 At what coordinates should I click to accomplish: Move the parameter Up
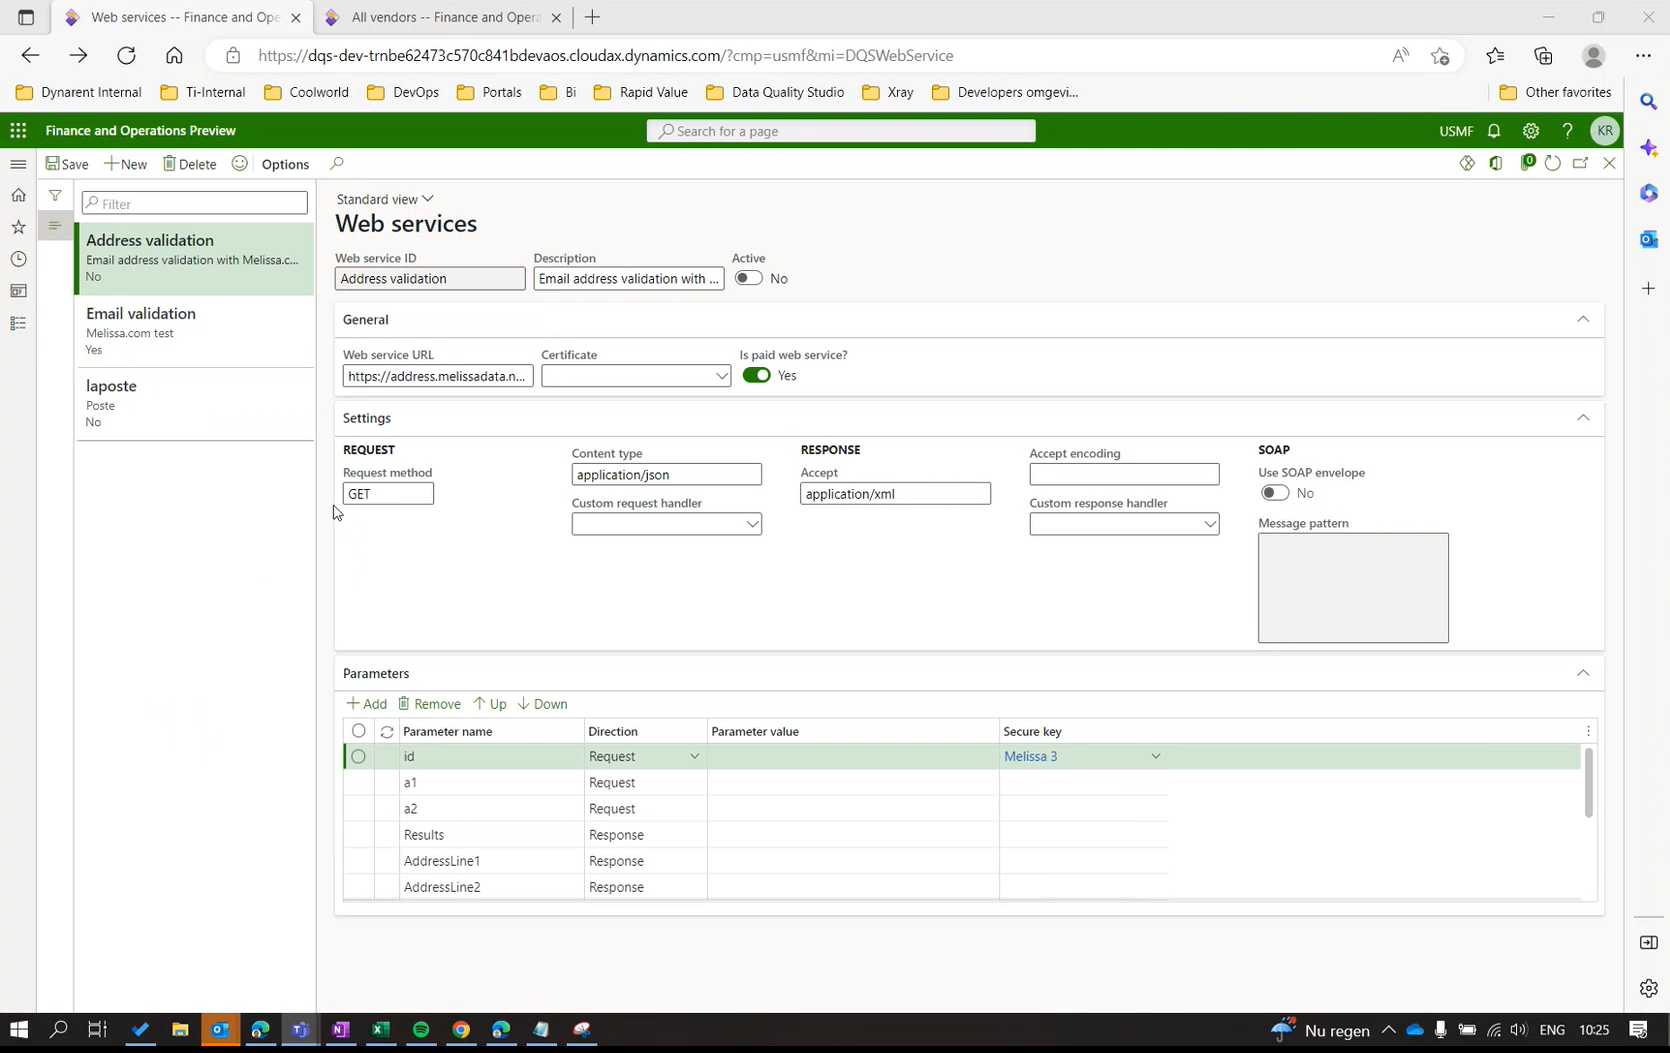490,704
